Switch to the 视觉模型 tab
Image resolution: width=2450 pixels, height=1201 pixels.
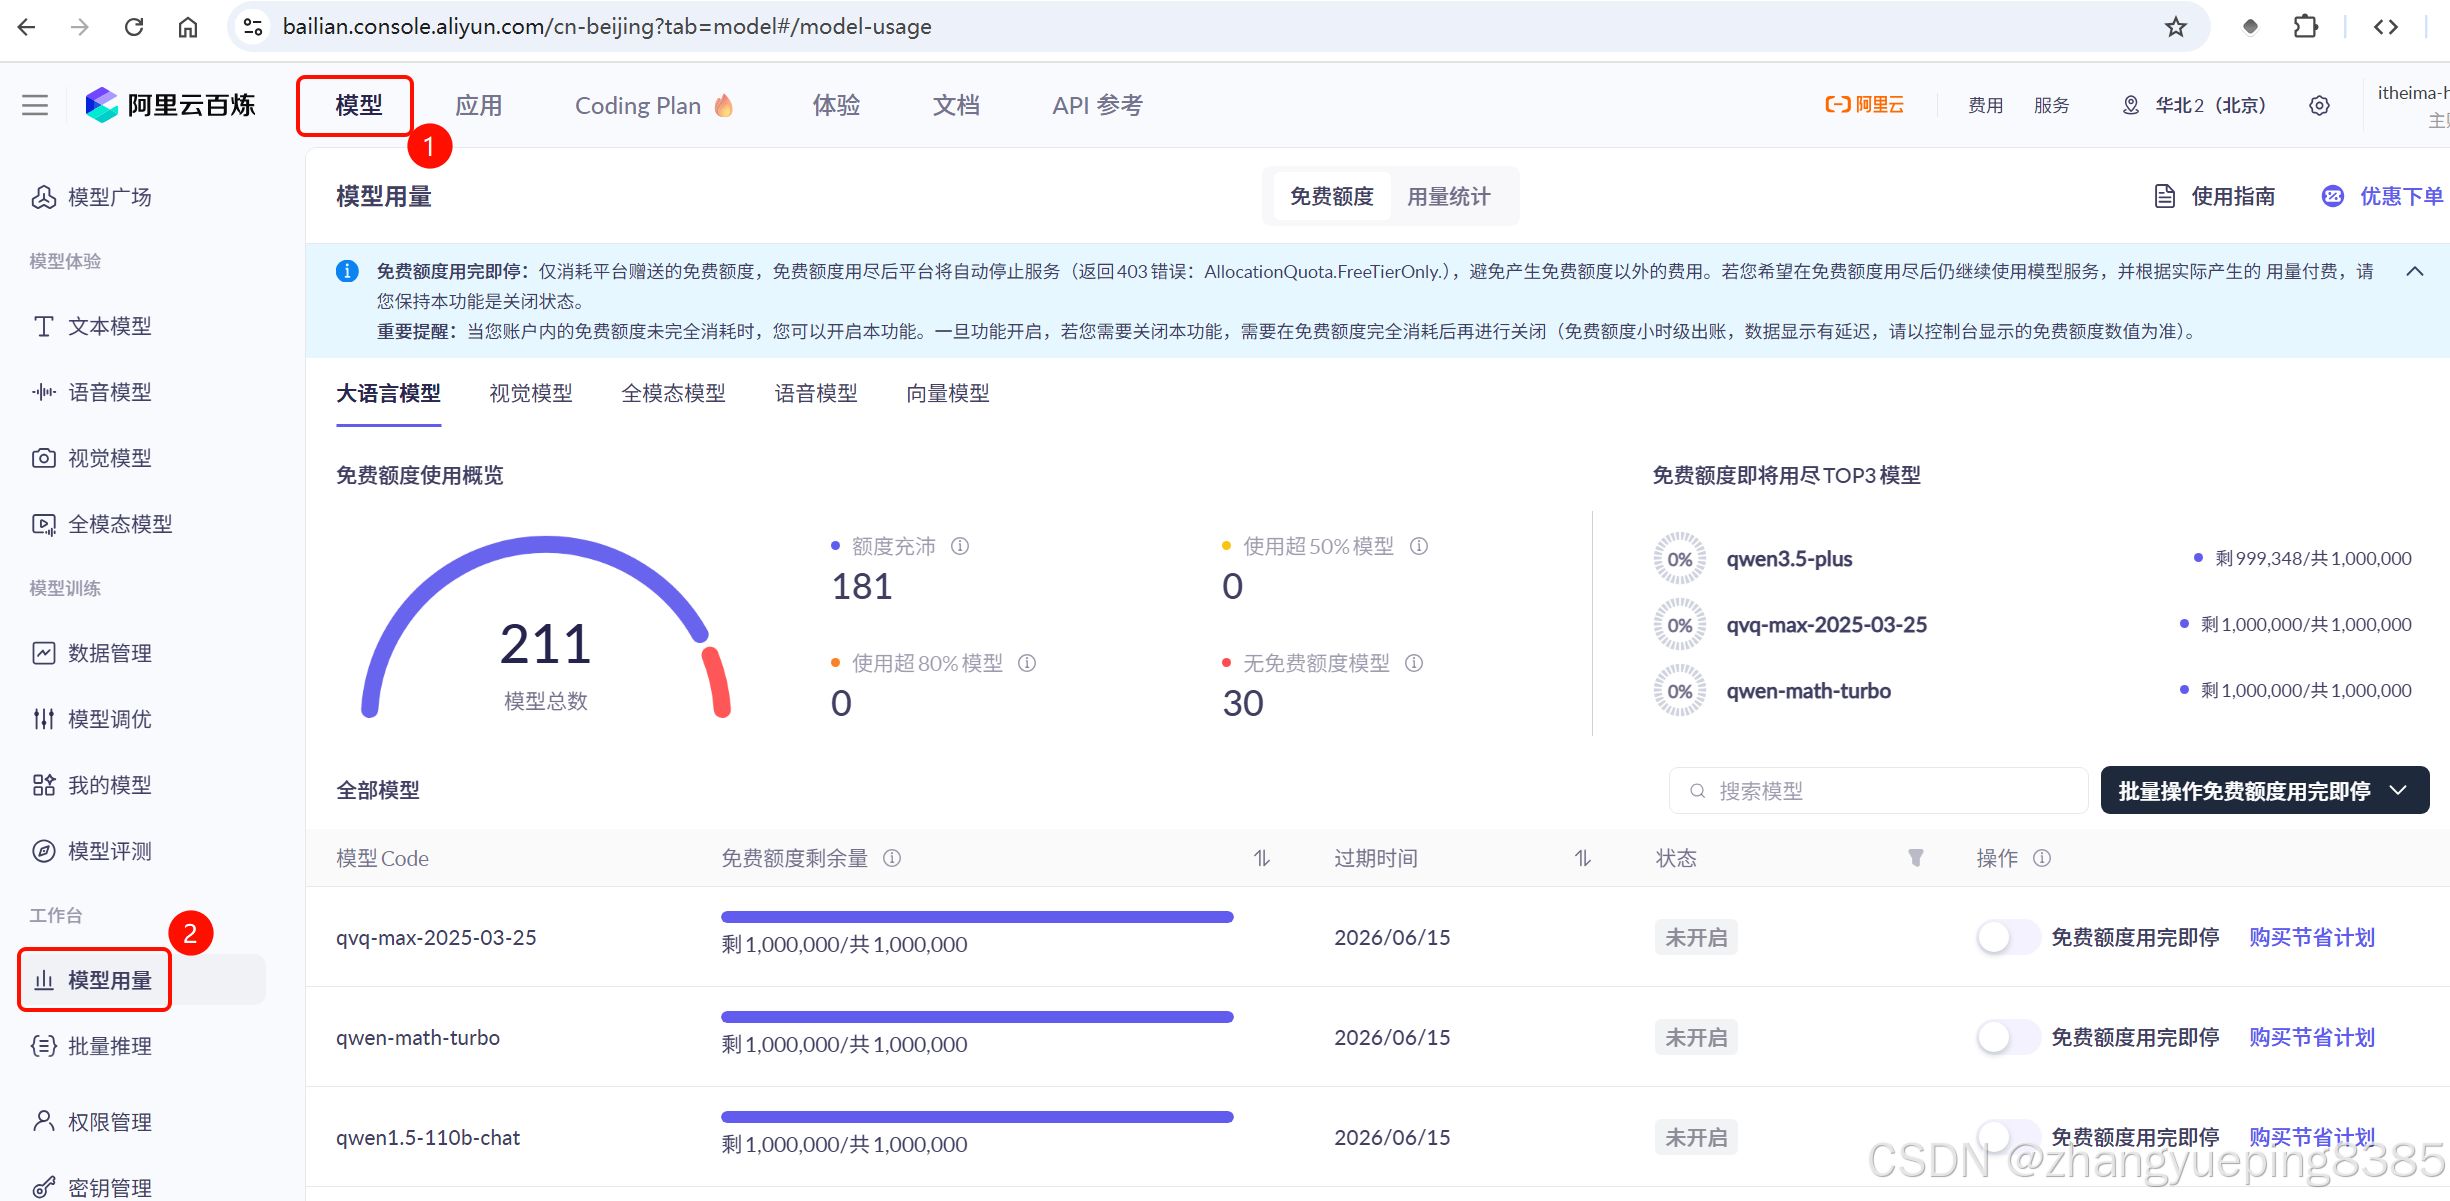click(531, 393)
